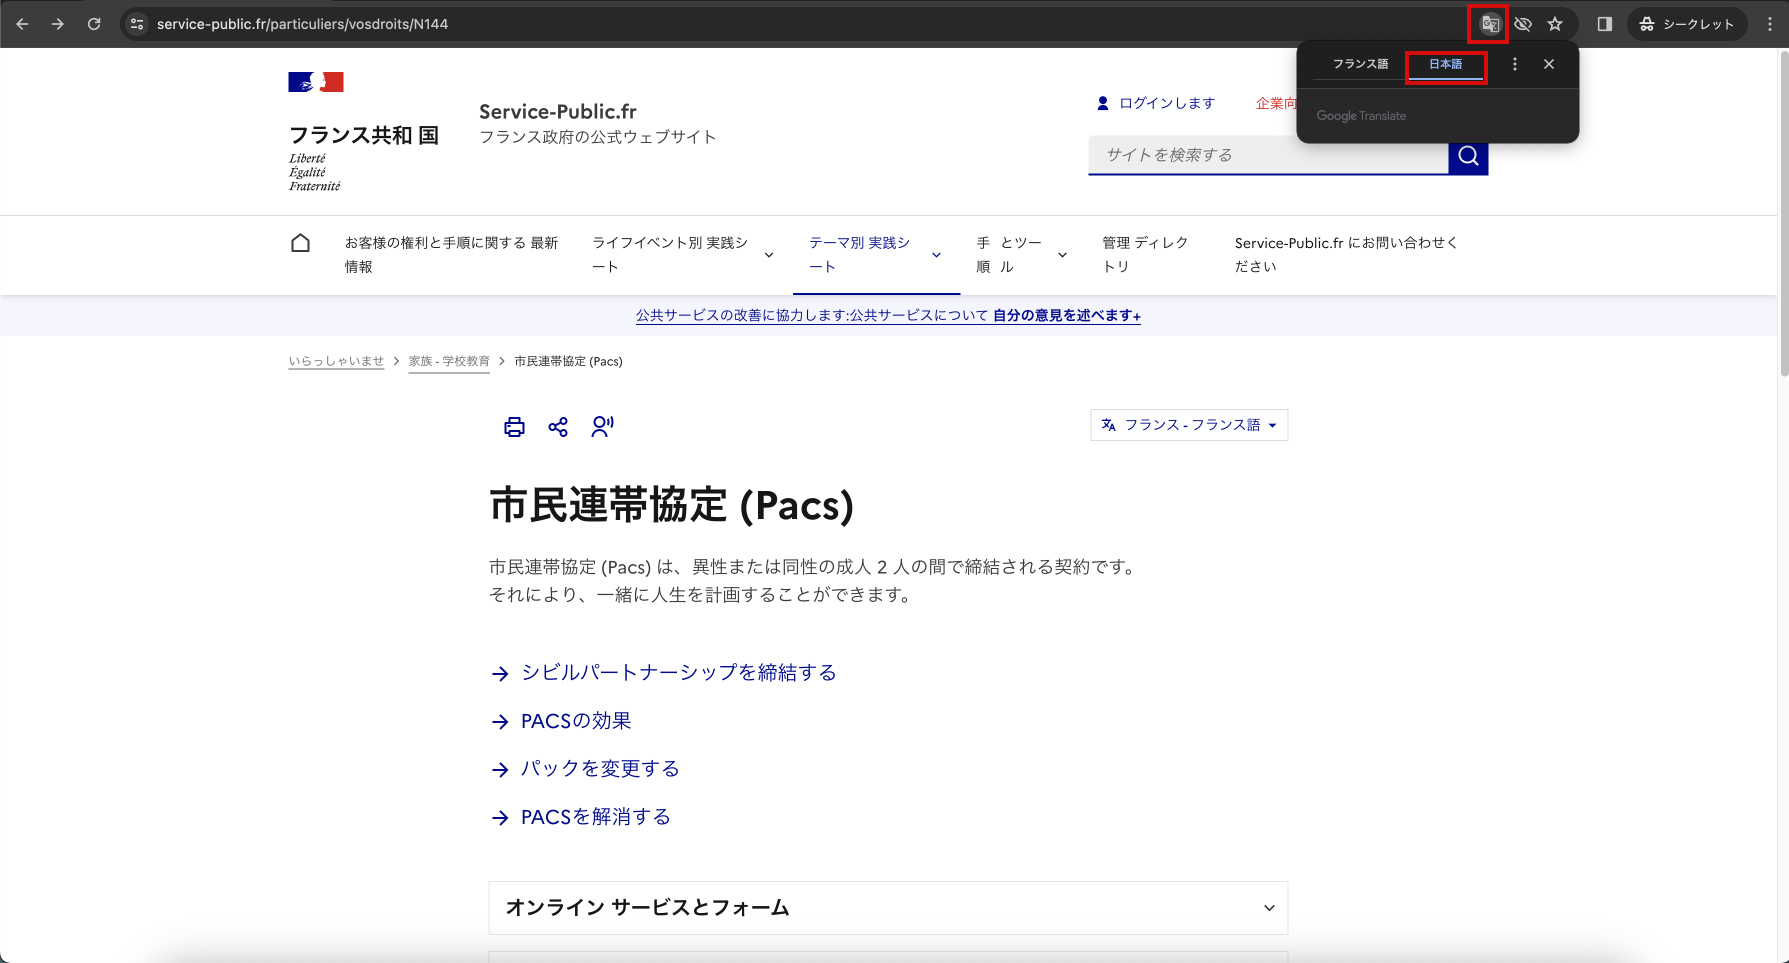The image size is (1789, 963).
Task: Open translate popup options menu
Action: pos(1514,64)
